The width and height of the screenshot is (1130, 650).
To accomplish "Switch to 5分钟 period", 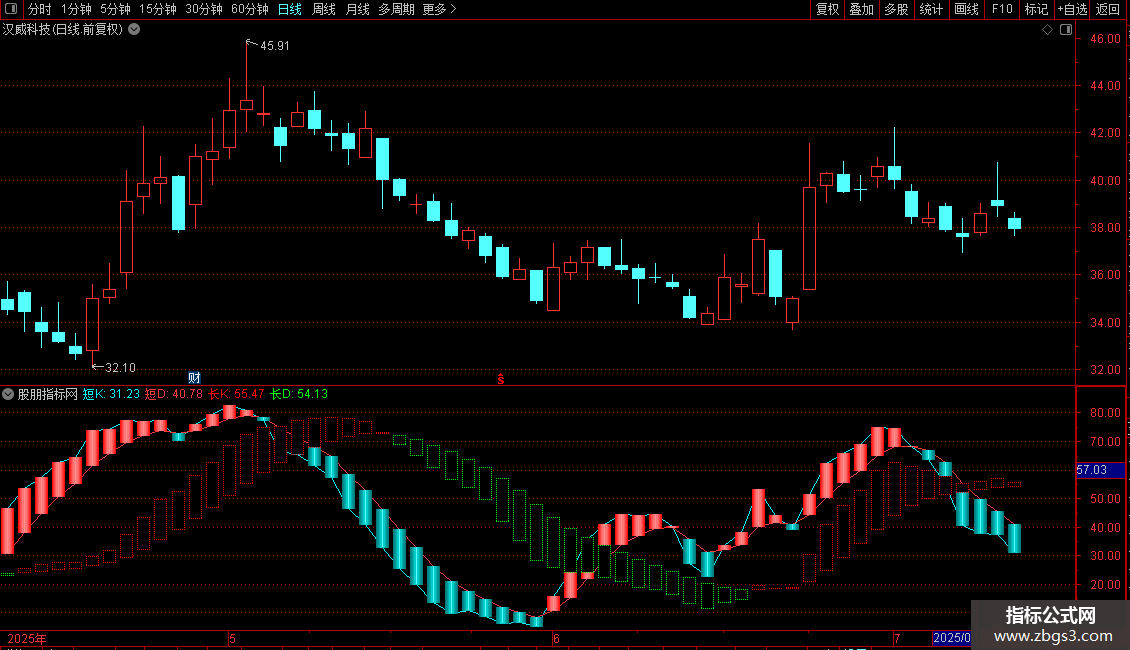I will pyautogui.click(x=115, y=9).
